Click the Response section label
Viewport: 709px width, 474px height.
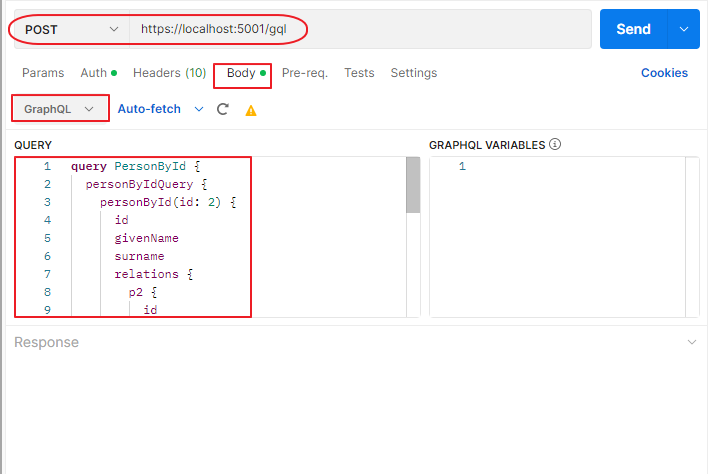pyautogui.click(x=47, y=342)
